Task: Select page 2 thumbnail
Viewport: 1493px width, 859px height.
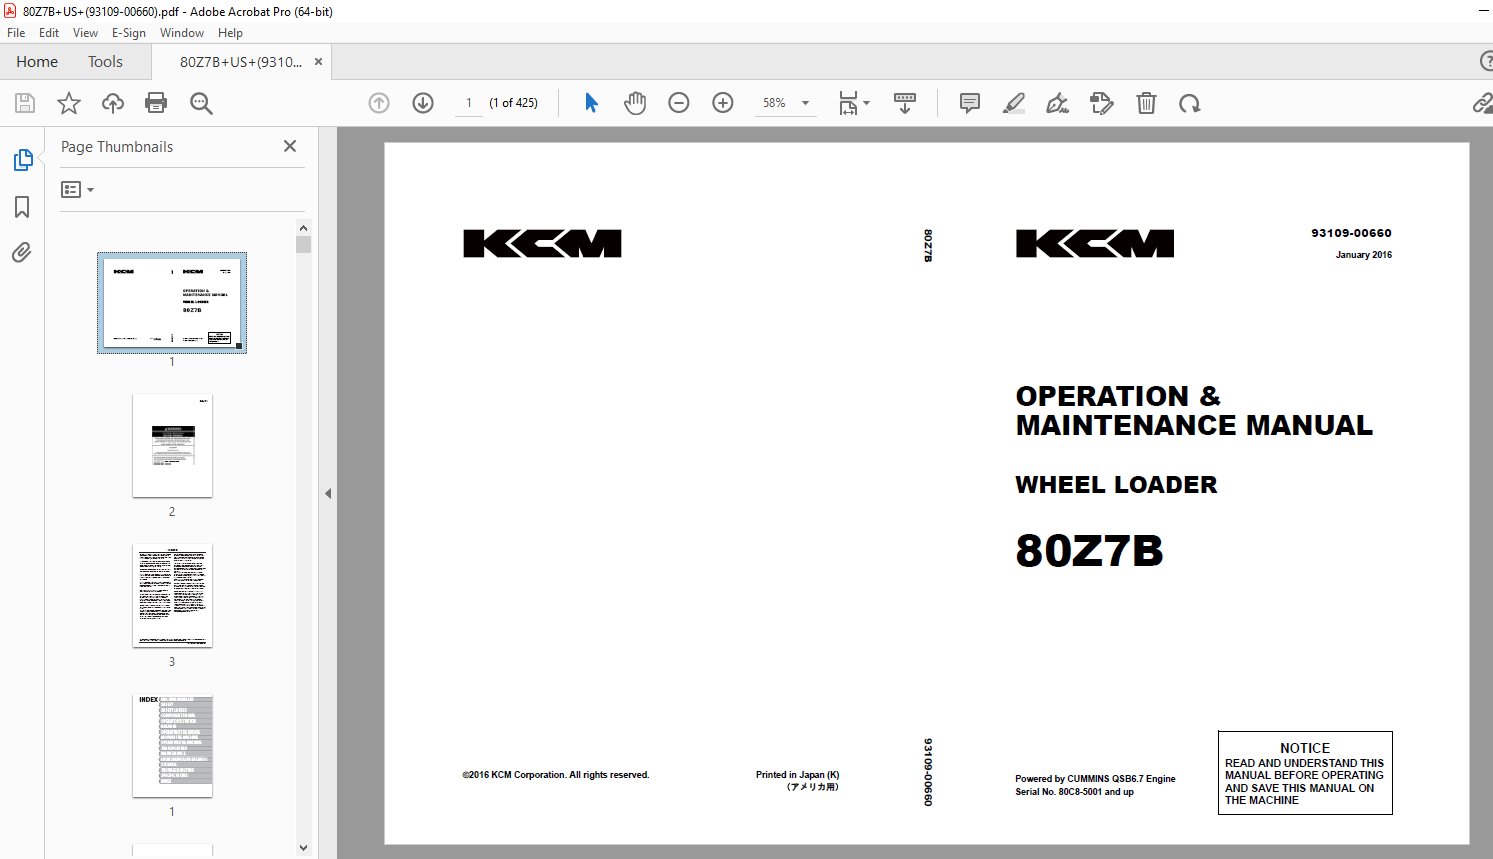Action: 172,445
